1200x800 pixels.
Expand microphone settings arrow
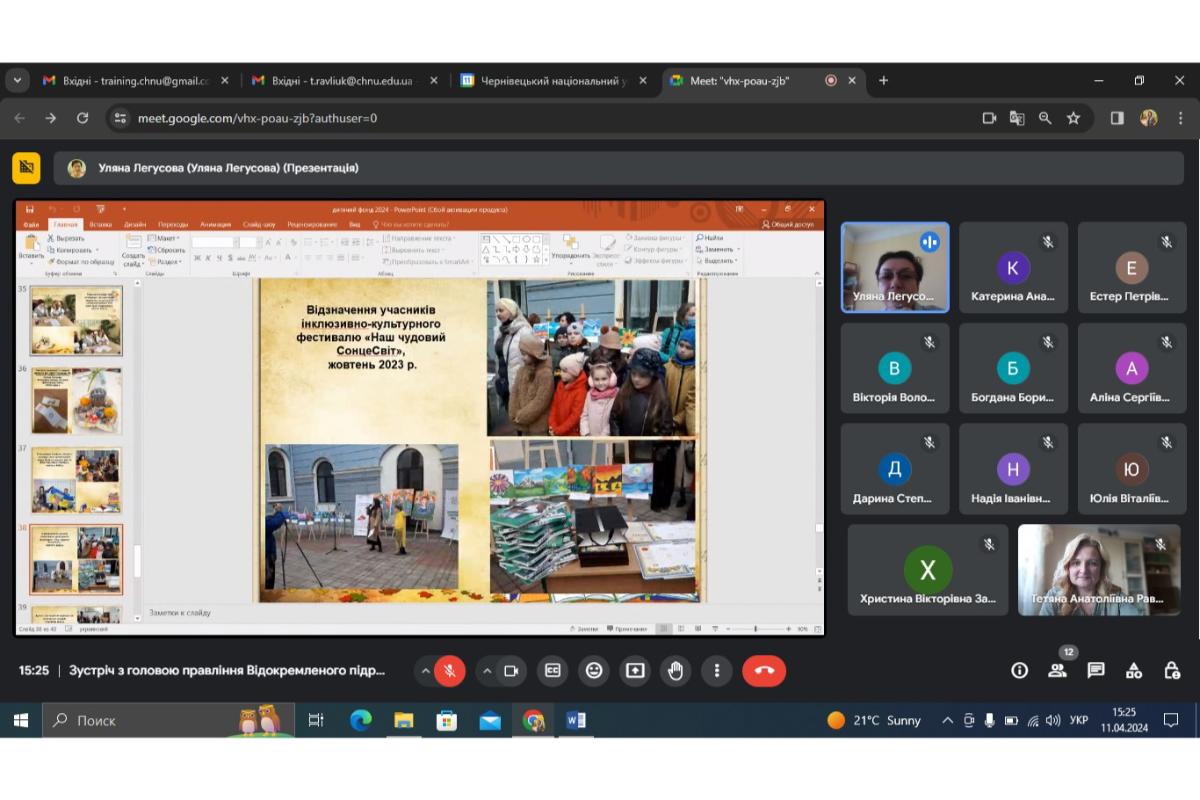tap(425, 671)
